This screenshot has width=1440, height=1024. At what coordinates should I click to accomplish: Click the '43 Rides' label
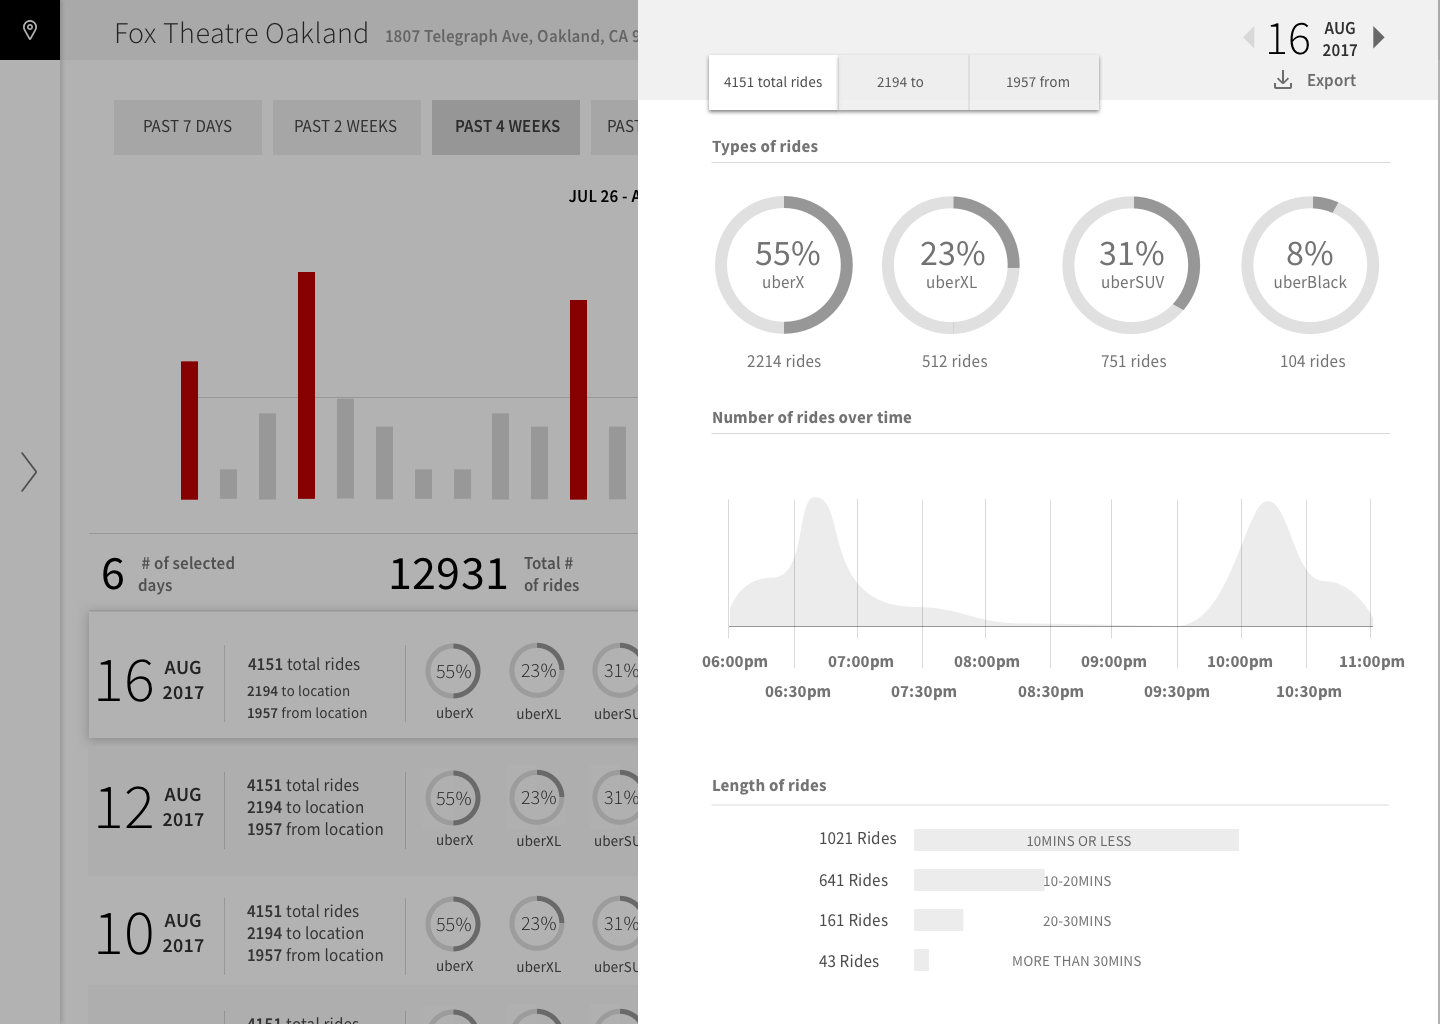tap(849, 961)
